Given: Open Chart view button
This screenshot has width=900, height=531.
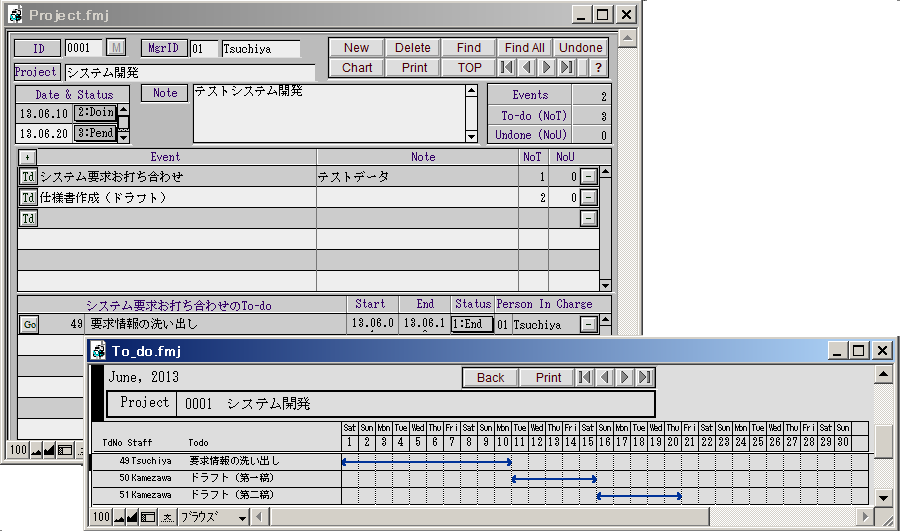Looking at the screenshot, I should pos(356,68).
